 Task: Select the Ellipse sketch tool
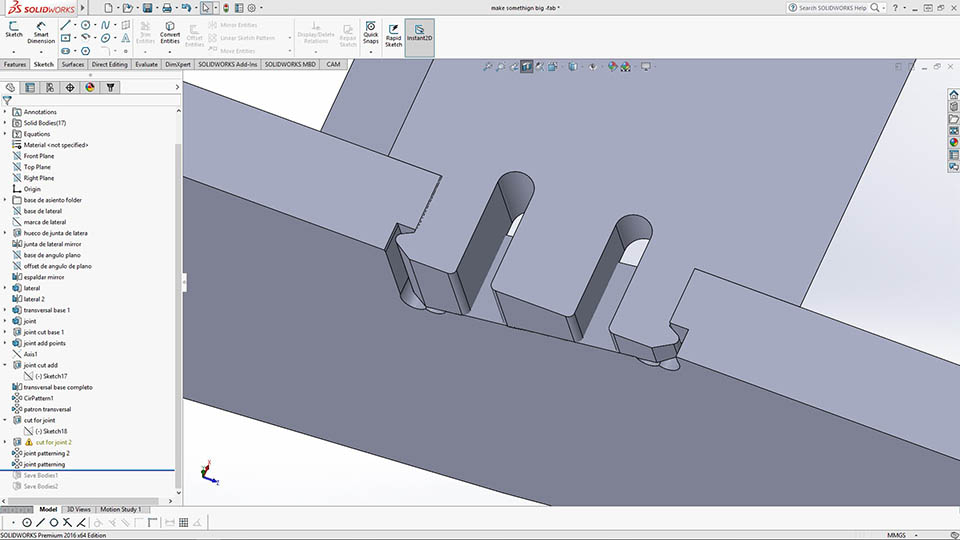pyautogui.click(x=105, y=38)
